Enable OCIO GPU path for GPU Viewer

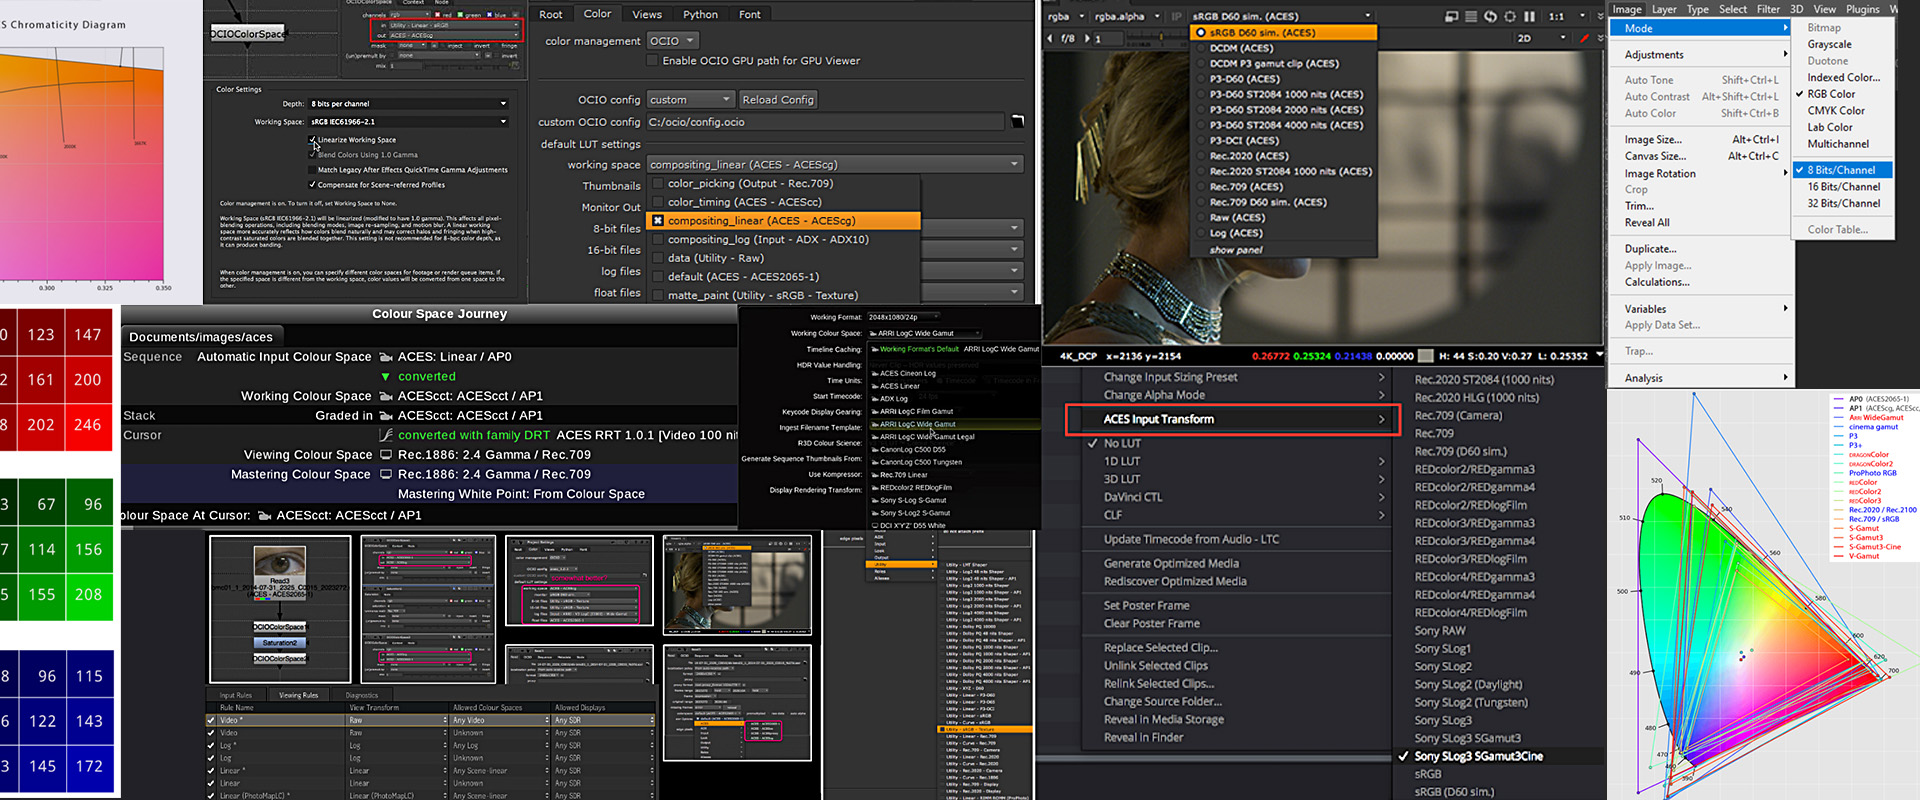653,61
